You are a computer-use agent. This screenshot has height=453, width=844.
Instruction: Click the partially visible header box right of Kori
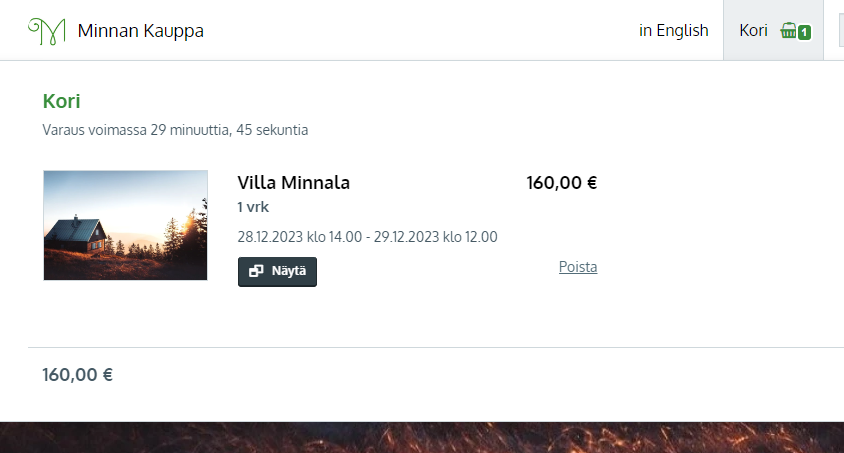(x=841, y=30)
